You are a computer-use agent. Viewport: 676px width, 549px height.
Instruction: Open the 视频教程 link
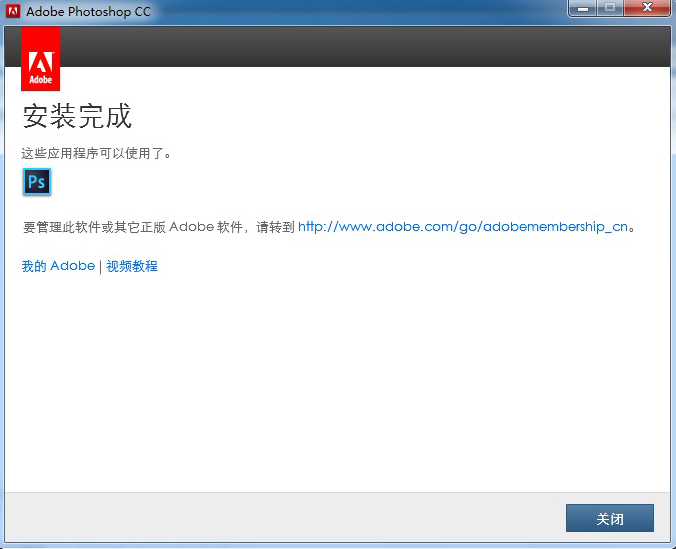[132, 266]
